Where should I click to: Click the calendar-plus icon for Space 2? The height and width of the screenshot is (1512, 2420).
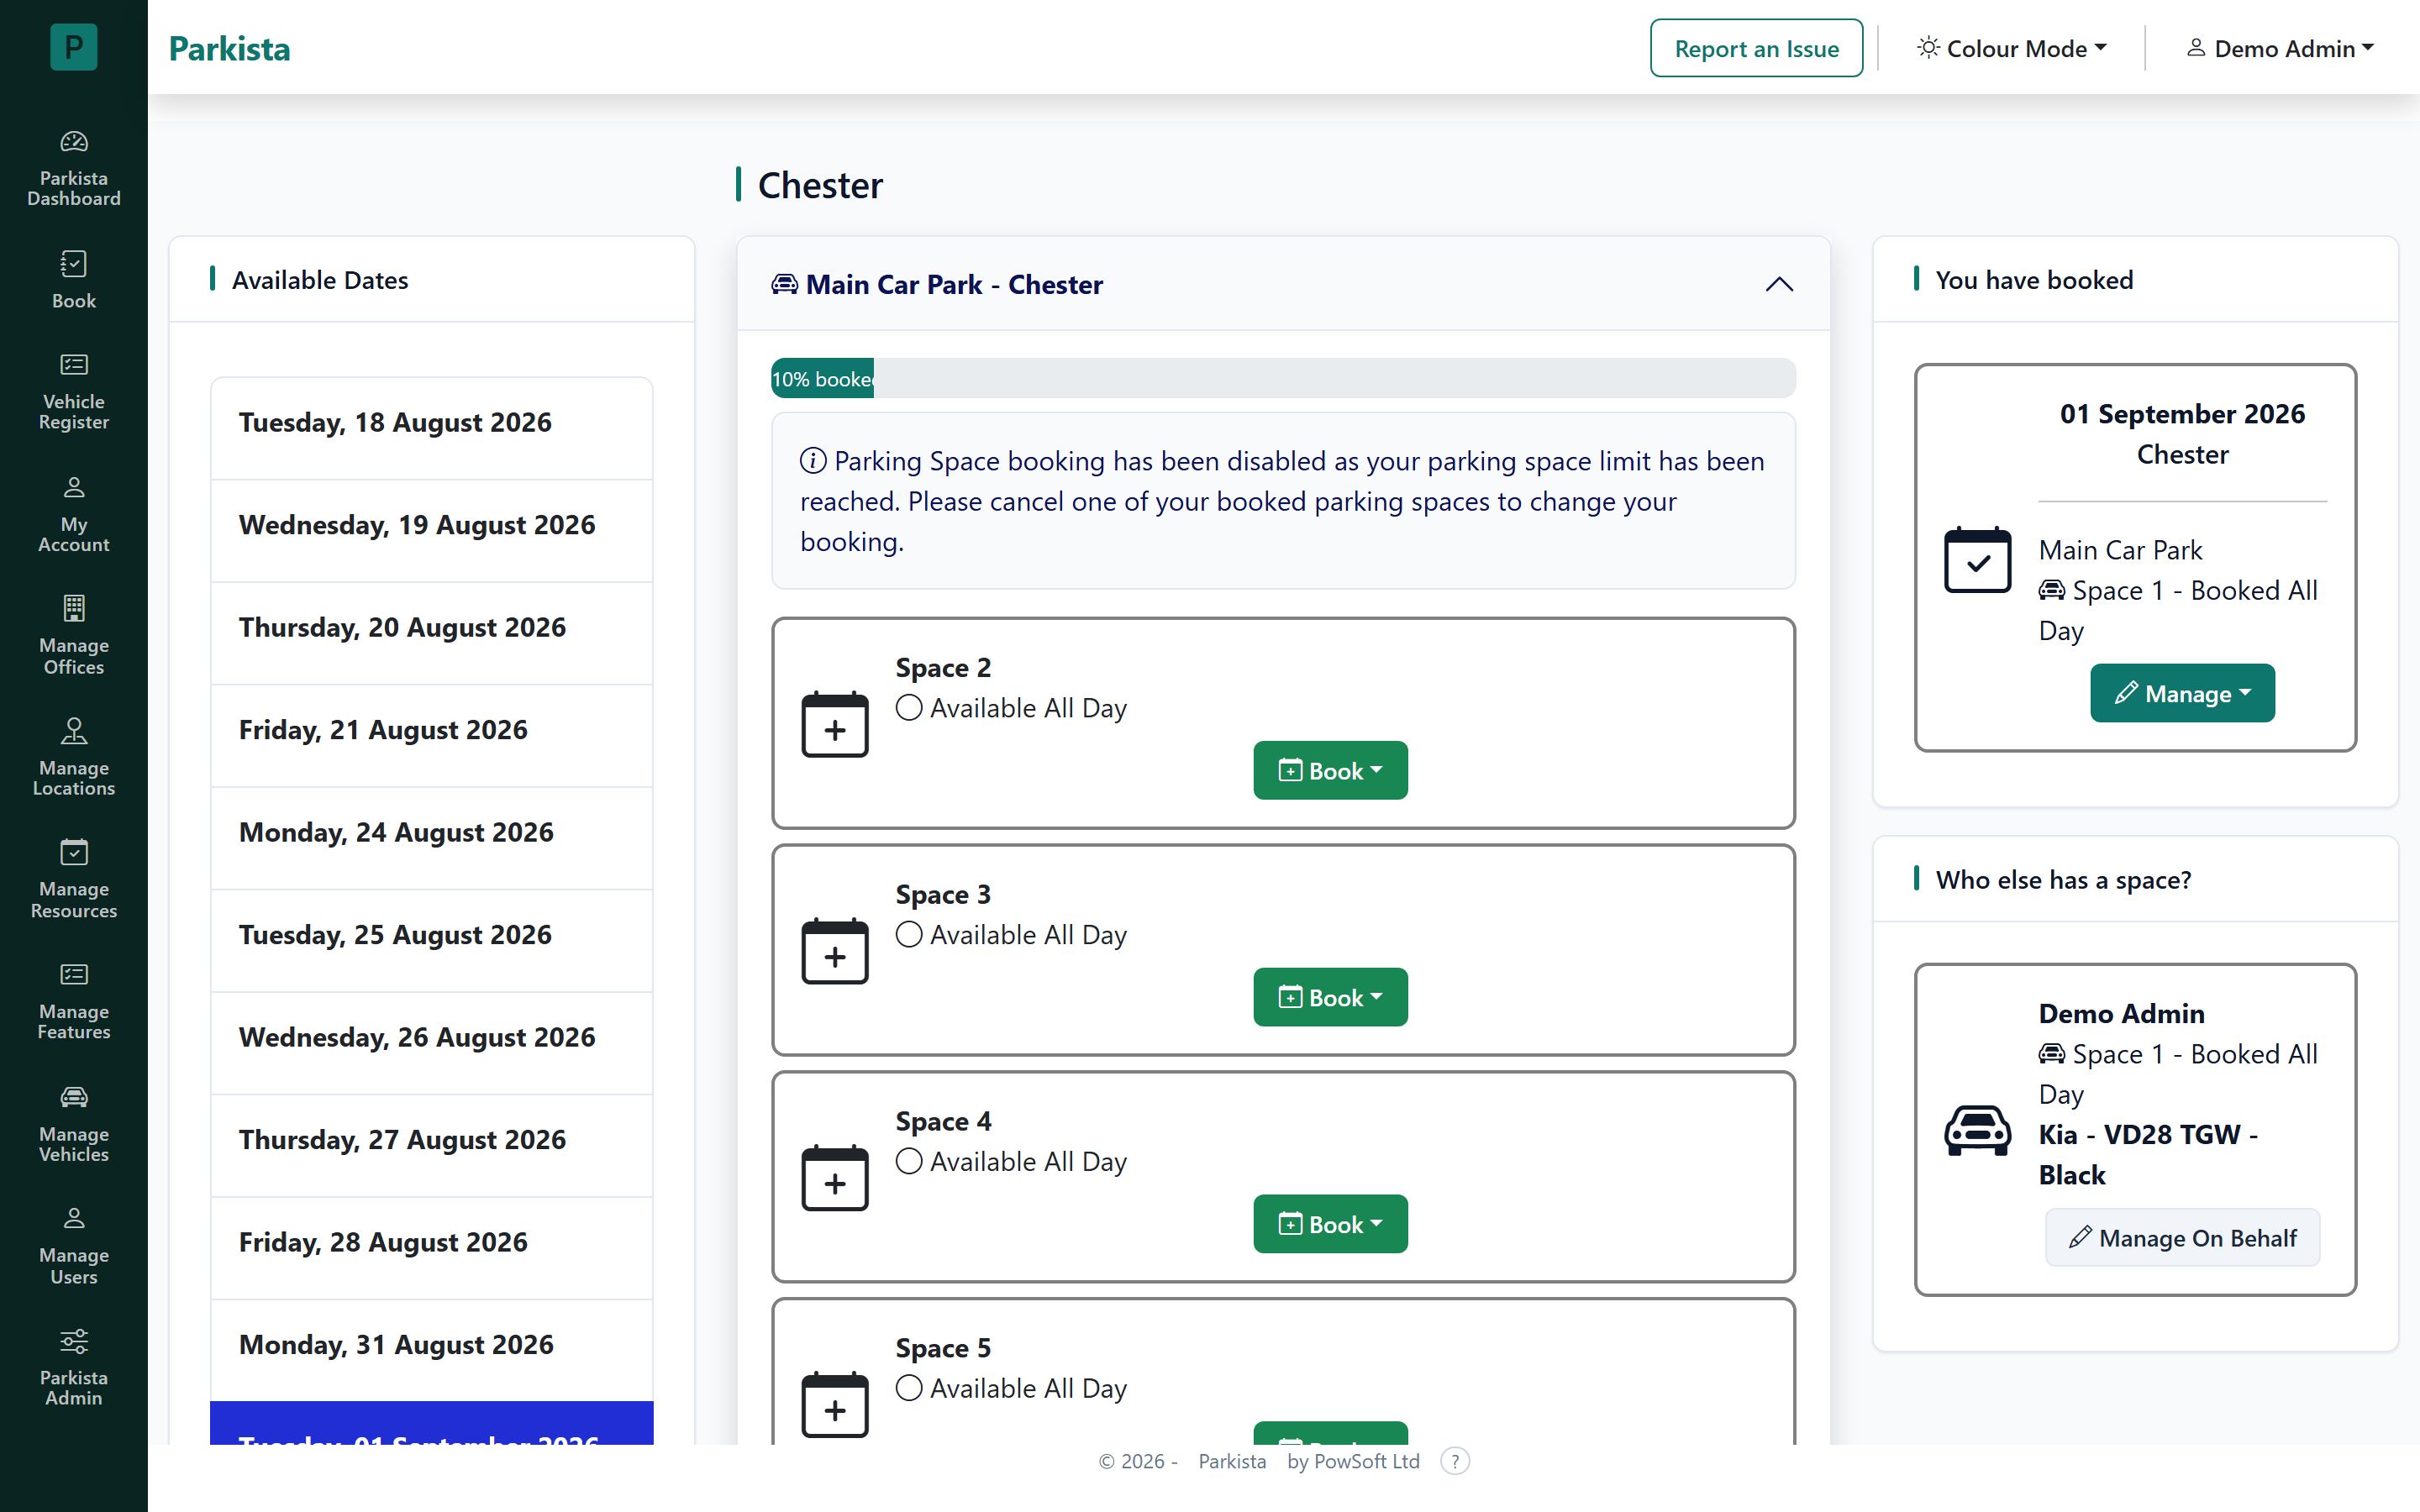[x=835, y=724]
